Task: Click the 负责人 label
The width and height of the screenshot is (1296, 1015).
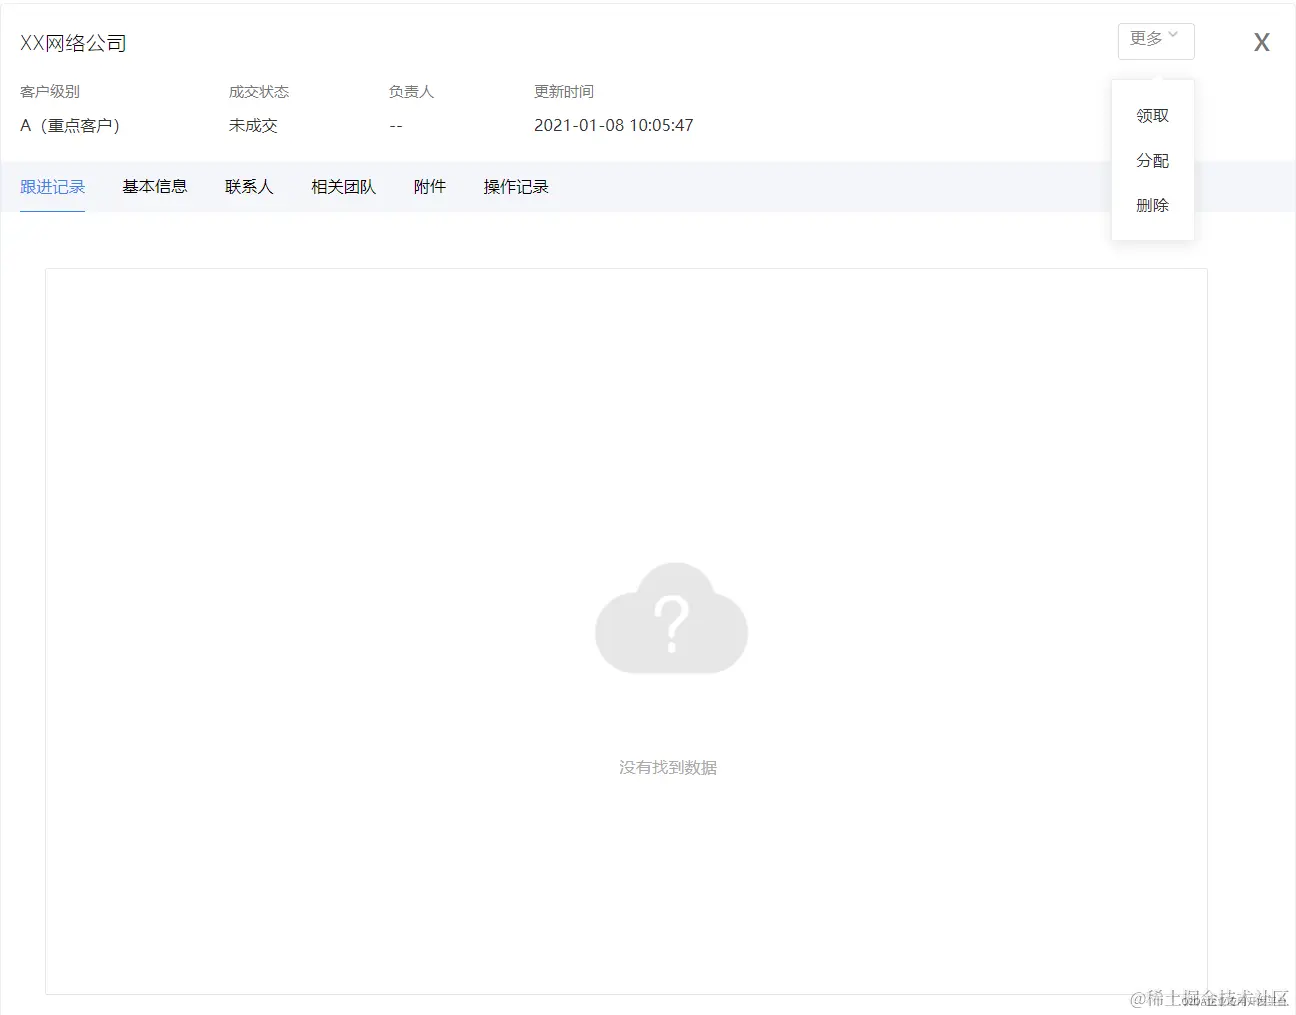Action: 411,92
